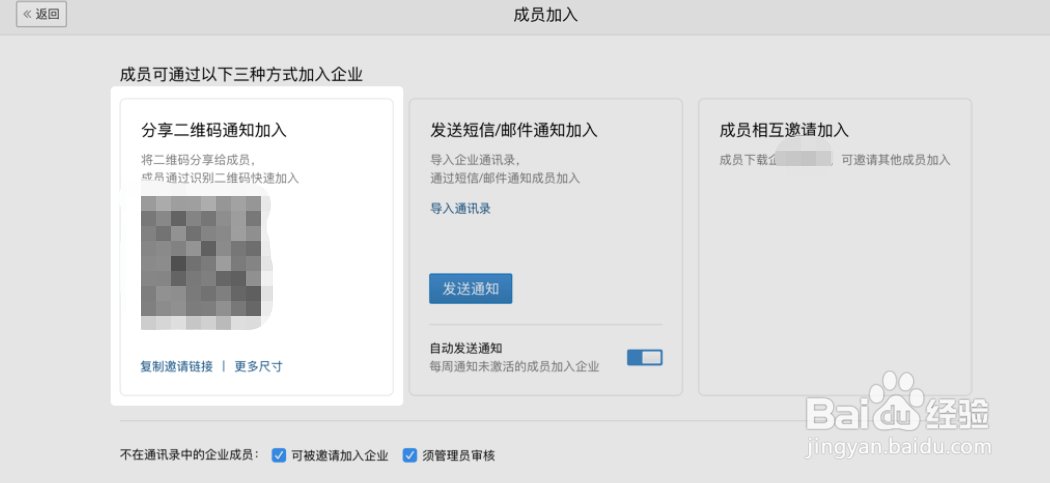Click the 导入通讯录 link
Image resolution: width=1050 pixels, height=483 pixels.
coord(460,208)
